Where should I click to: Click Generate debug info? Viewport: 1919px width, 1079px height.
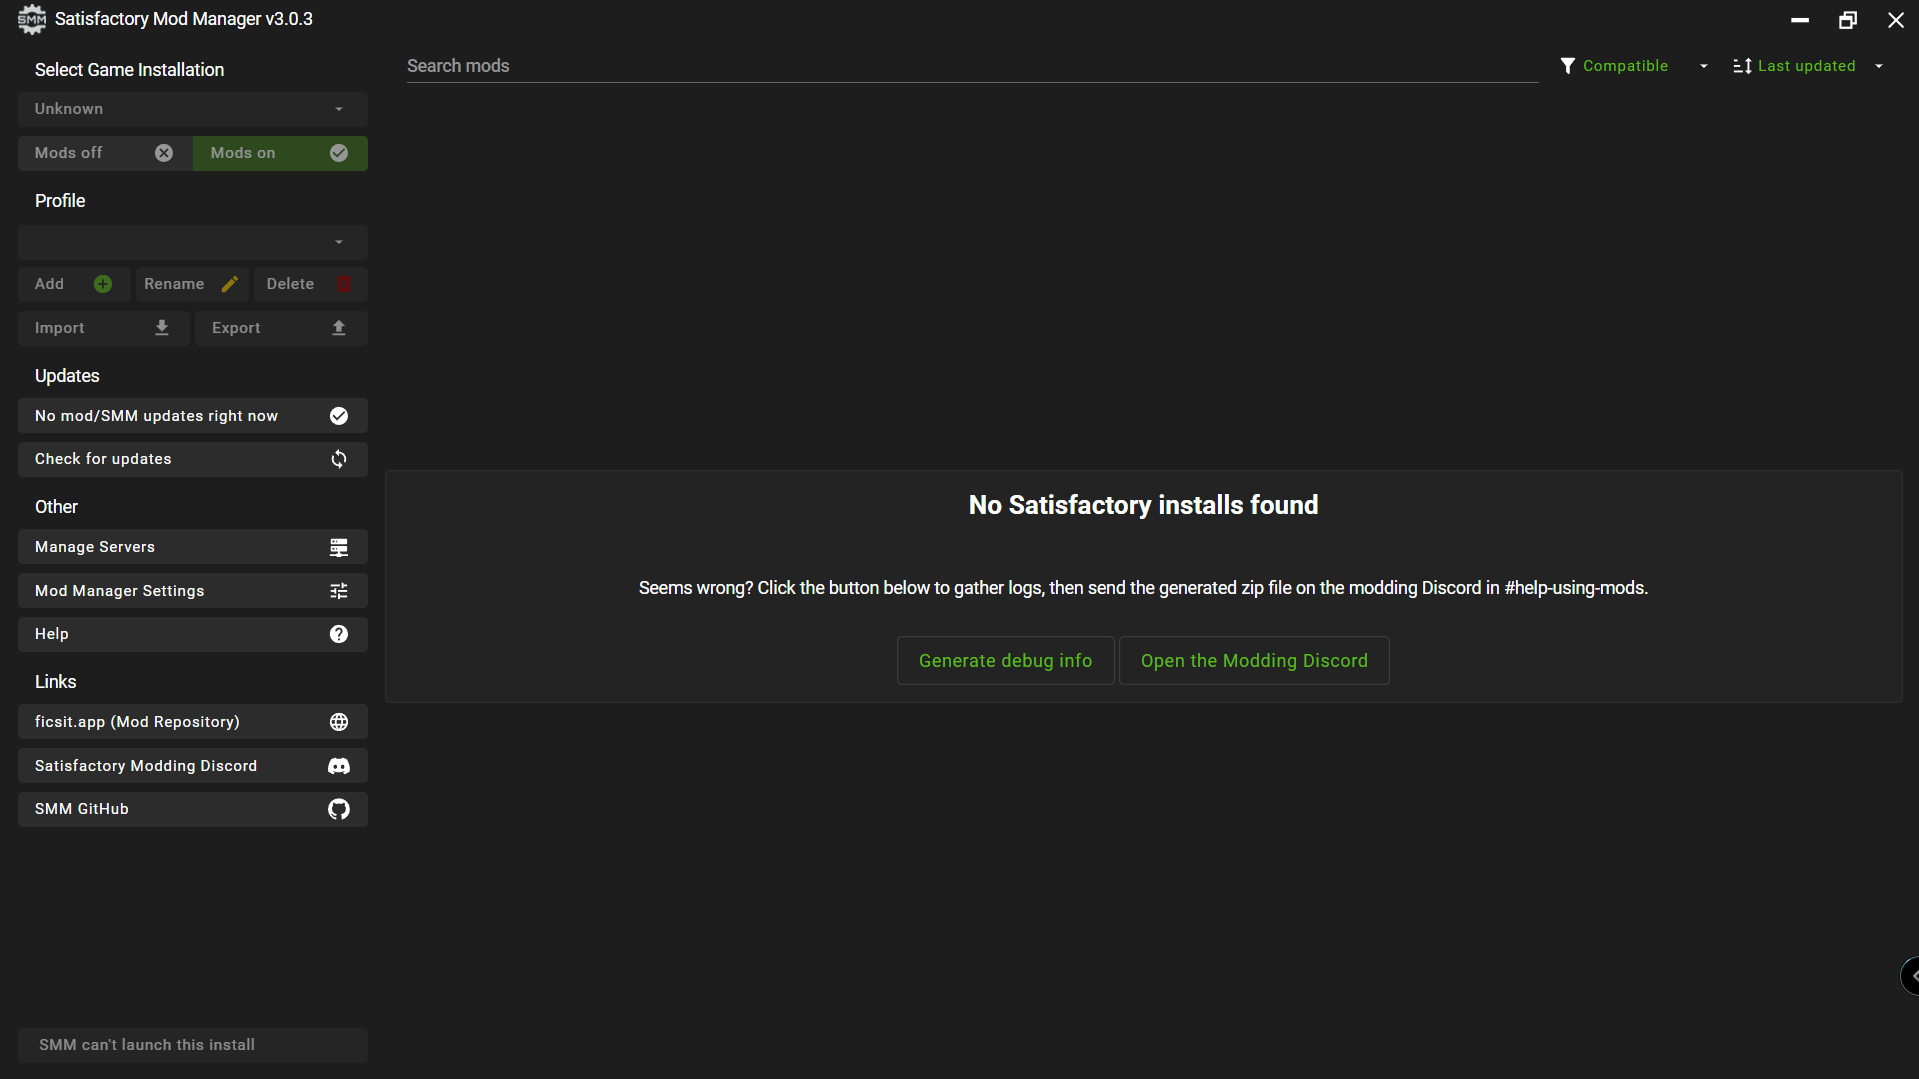[x=1005, y=661]
